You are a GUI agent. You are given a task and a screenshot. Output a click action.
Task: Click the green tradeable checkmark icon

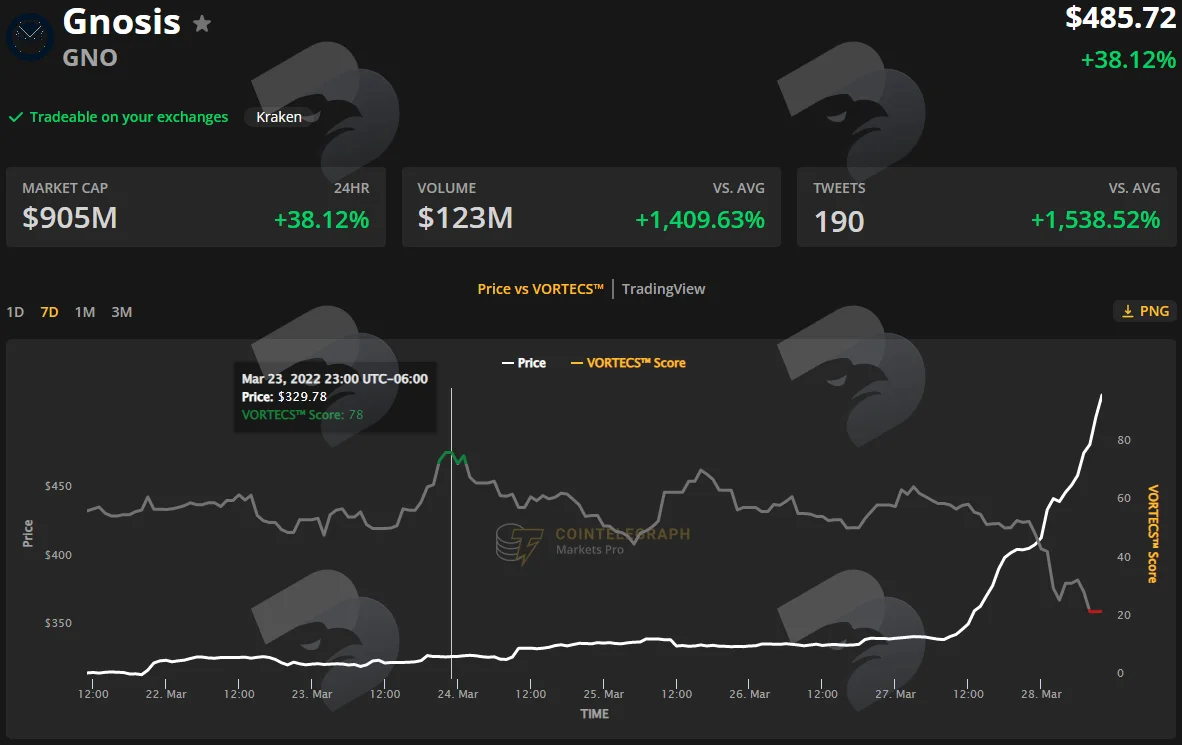click(x=15, y=117)
